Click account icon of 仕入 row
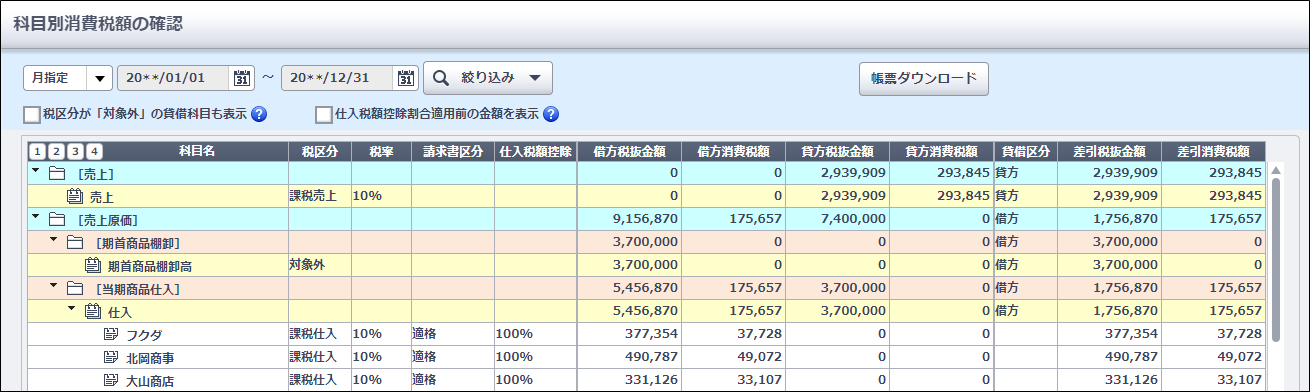The height and width of the screenshot is (392, 1310). pyautogui.click(x=93, y=311)
